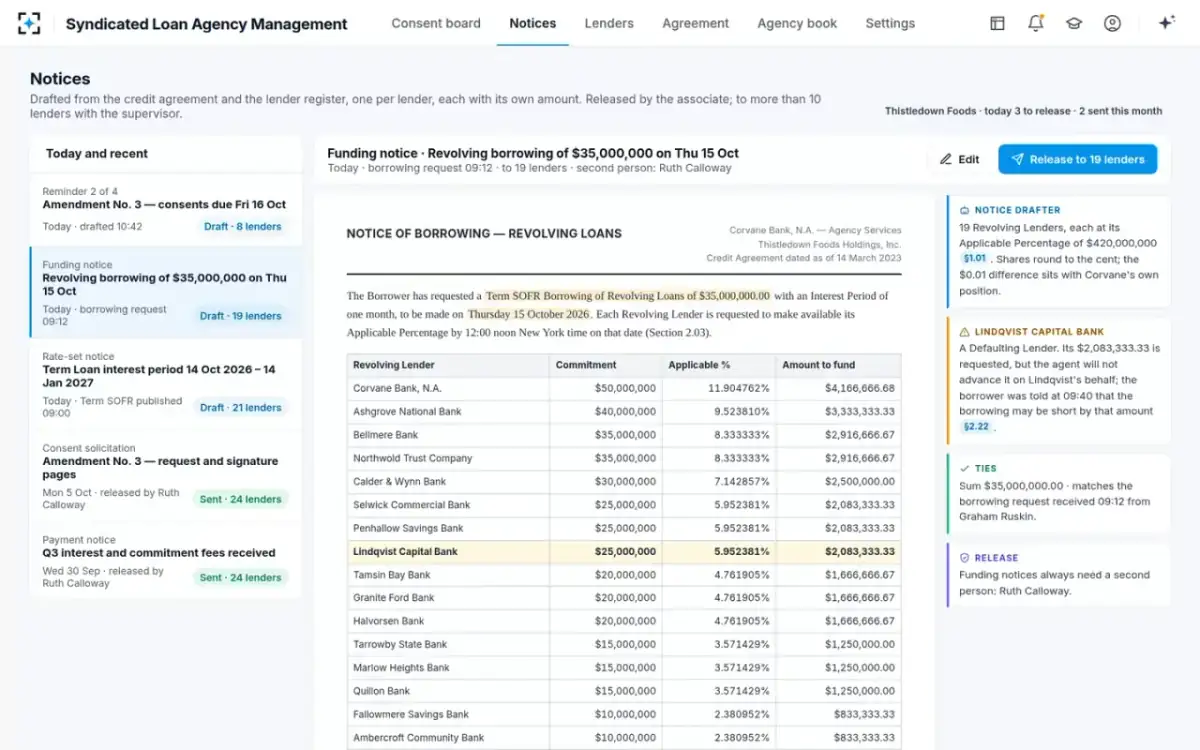Image resolution: width=1200 pixels, height=750 pixels.
Task: Click Release to 19 lenders
Action: (1077, 159)
